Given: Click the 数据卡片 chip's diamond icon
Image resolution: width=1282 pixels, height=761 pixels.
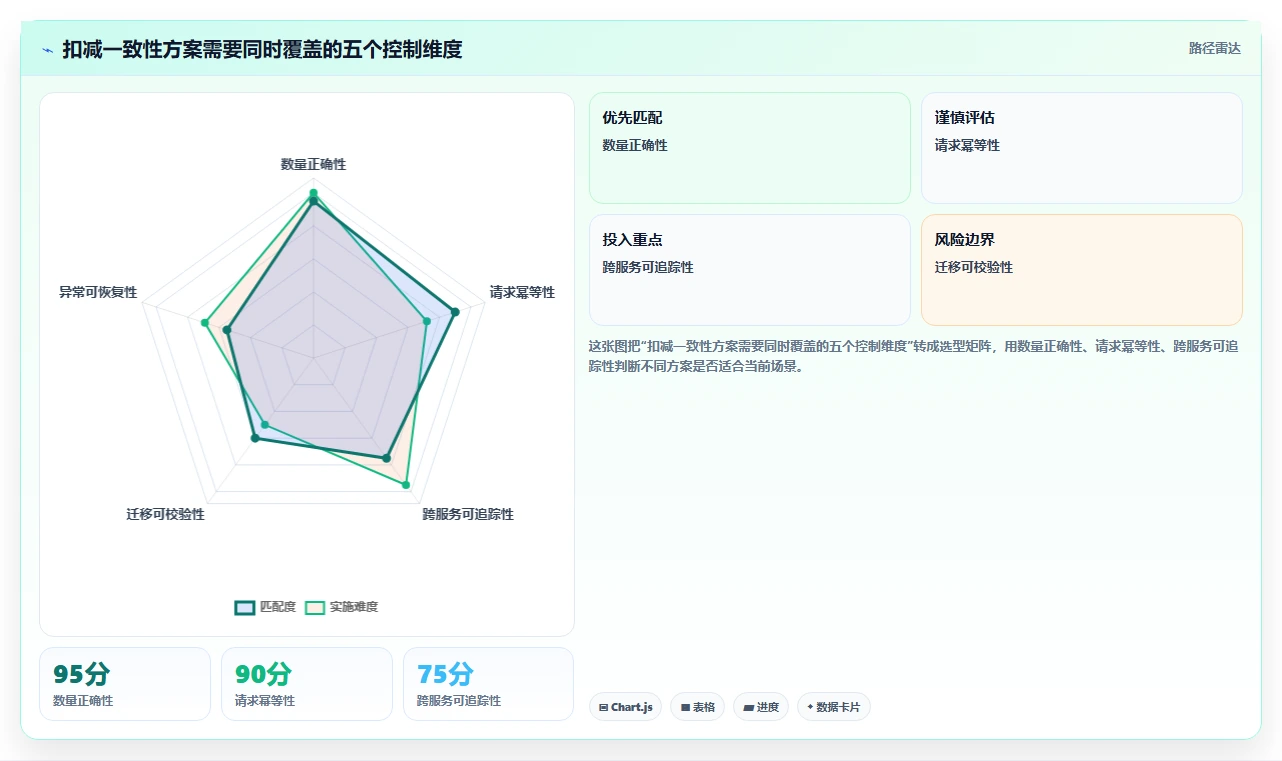Looking at the screenshot, I should 810,706.
